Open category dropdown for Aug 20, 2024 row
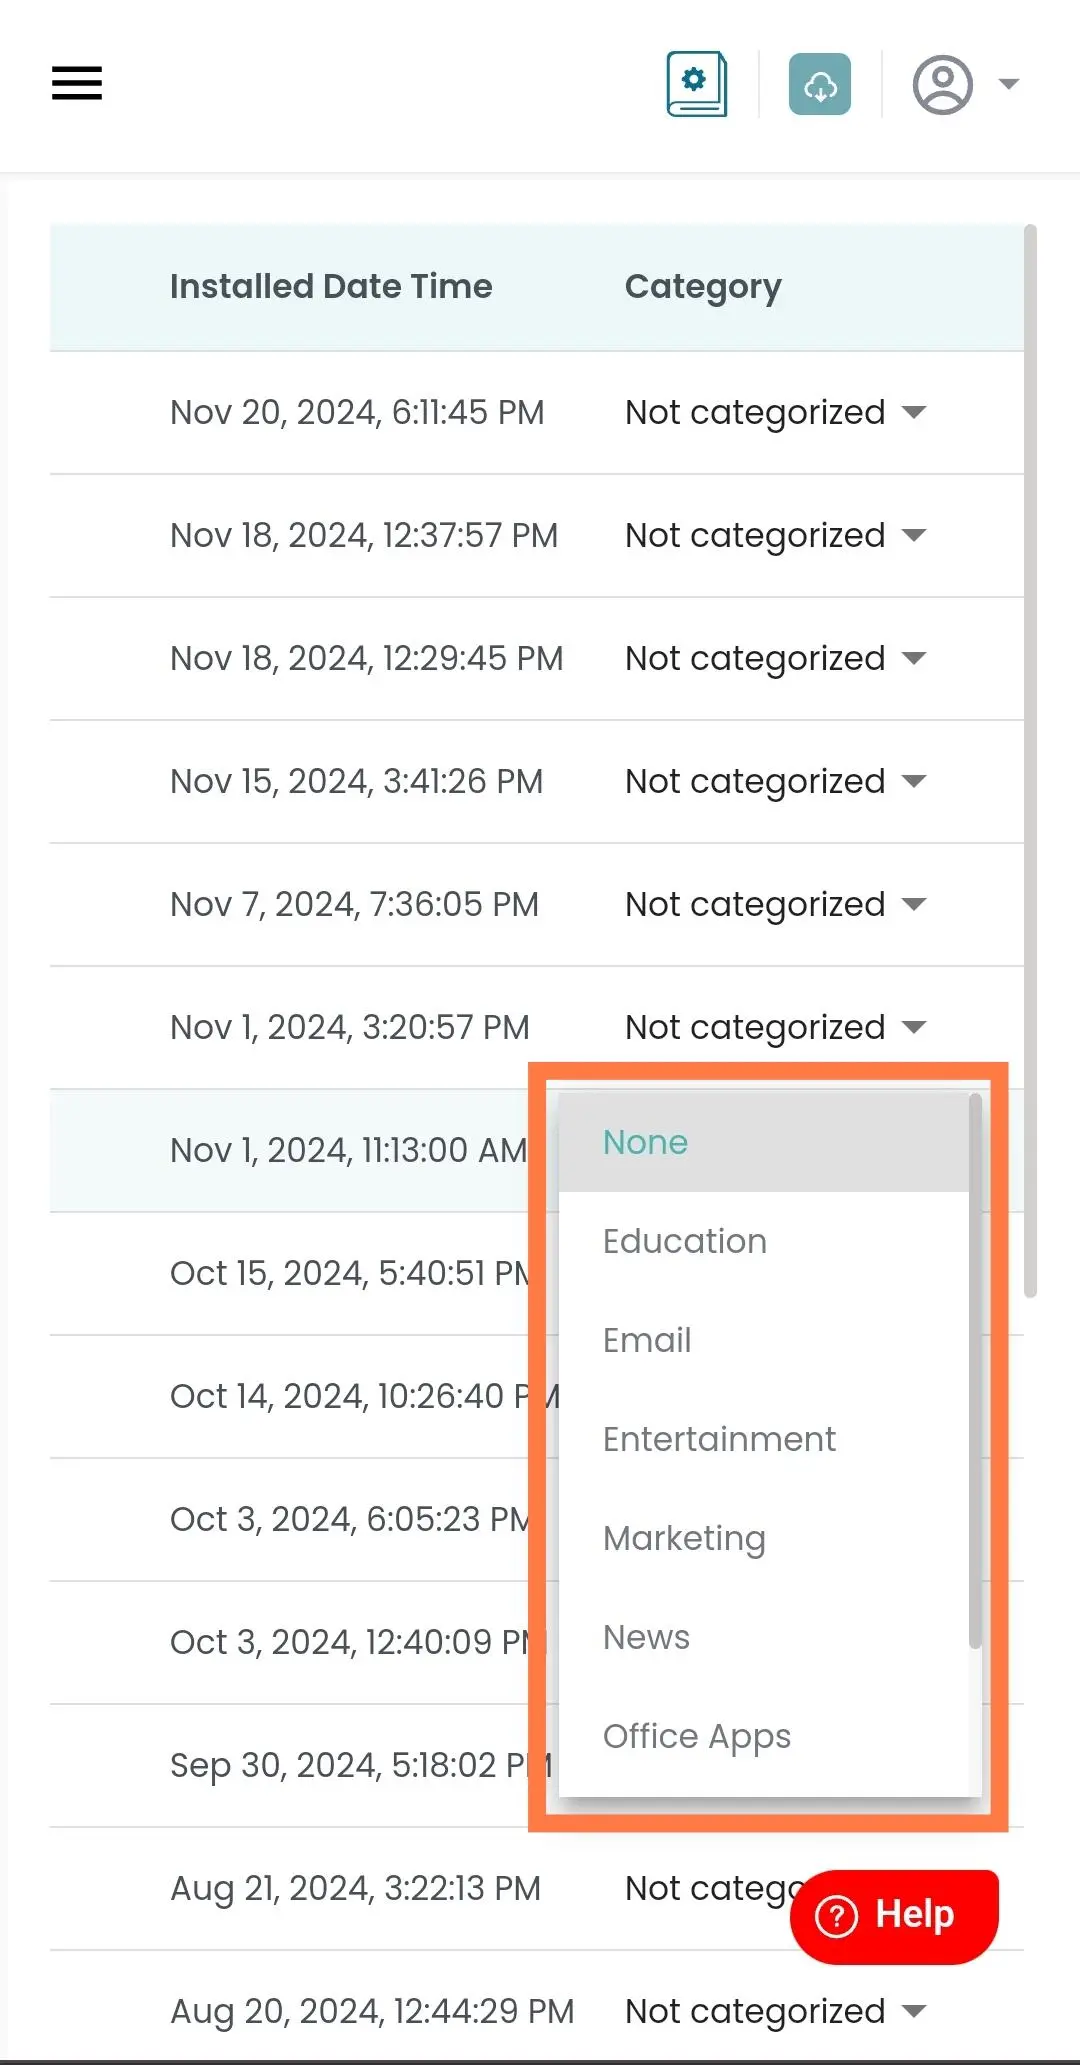The image size is (1080, 2065). coord(776,2011)
